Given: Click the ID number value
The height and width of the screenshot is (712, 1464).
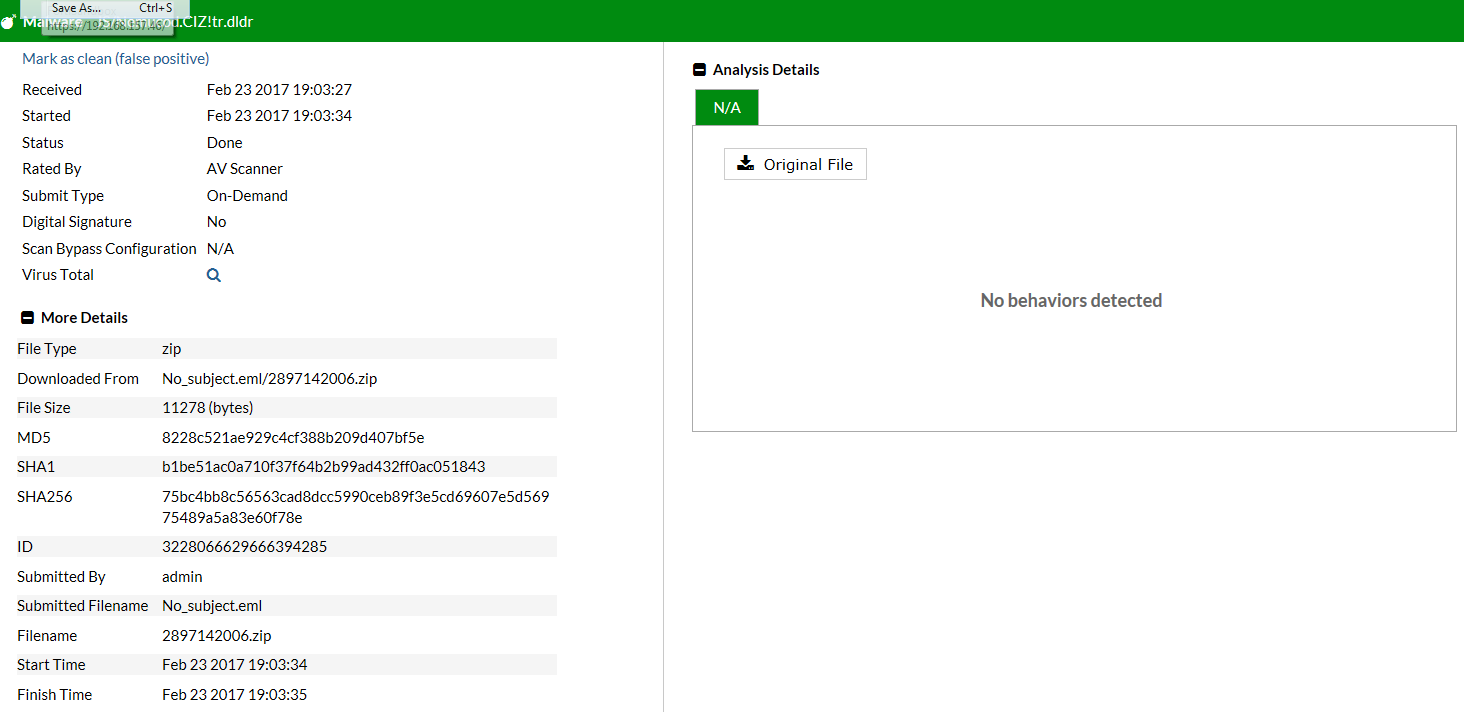Looking at the screenshot, I should click(x=244, y=547).
